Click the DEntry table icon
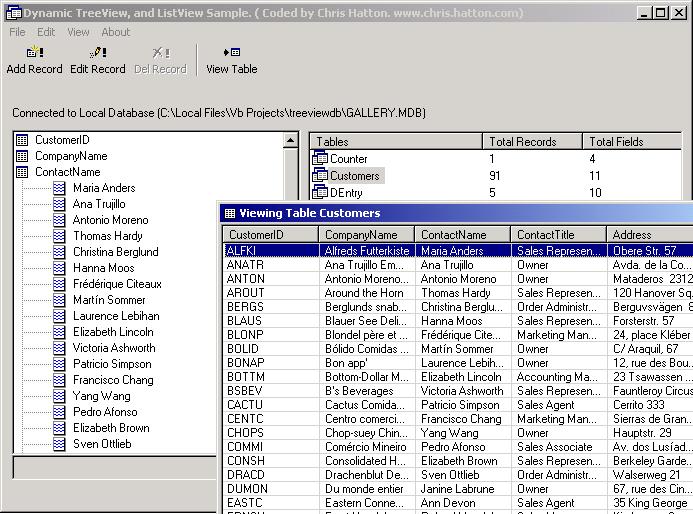This screenshot has height=514, width=693. [320, 193]
